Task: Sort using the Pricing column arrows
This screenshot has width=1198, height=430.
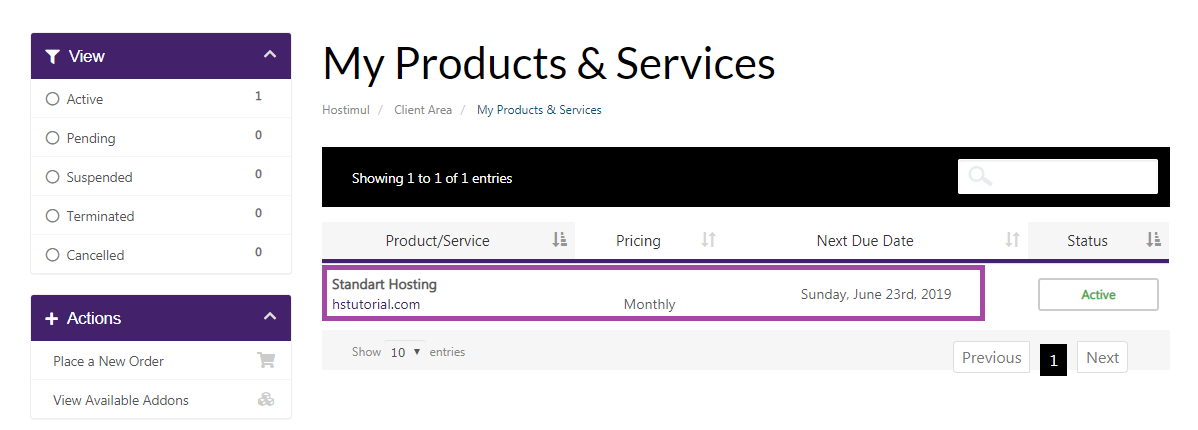Action: click(x=709, y=240)
